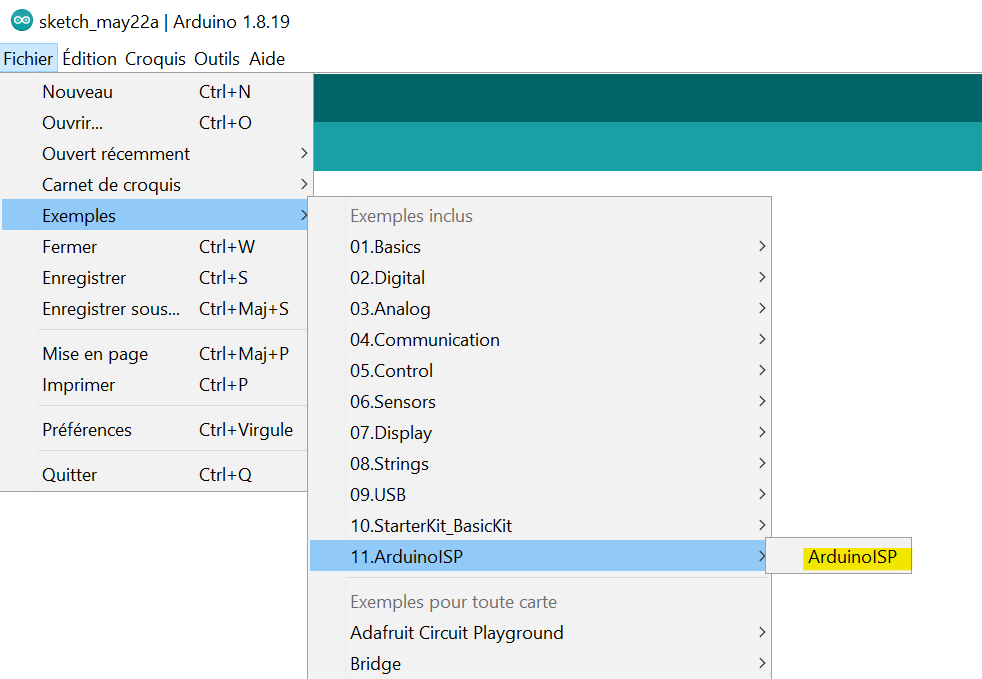Expand the 11.ArduinoISP submenu entry

[x=539, y=556]
